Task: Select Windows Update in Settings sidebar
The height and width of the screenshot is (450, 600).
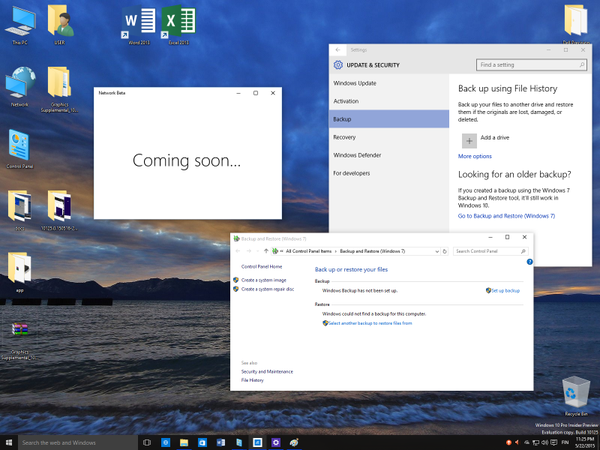Action: (389, 83)
